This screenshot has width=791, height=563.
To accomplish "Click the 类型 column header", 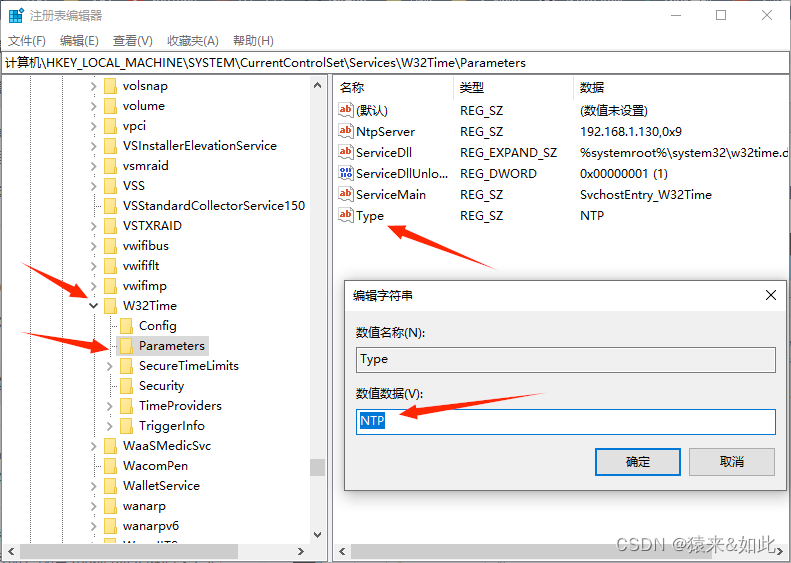I will tap(513, 88).
